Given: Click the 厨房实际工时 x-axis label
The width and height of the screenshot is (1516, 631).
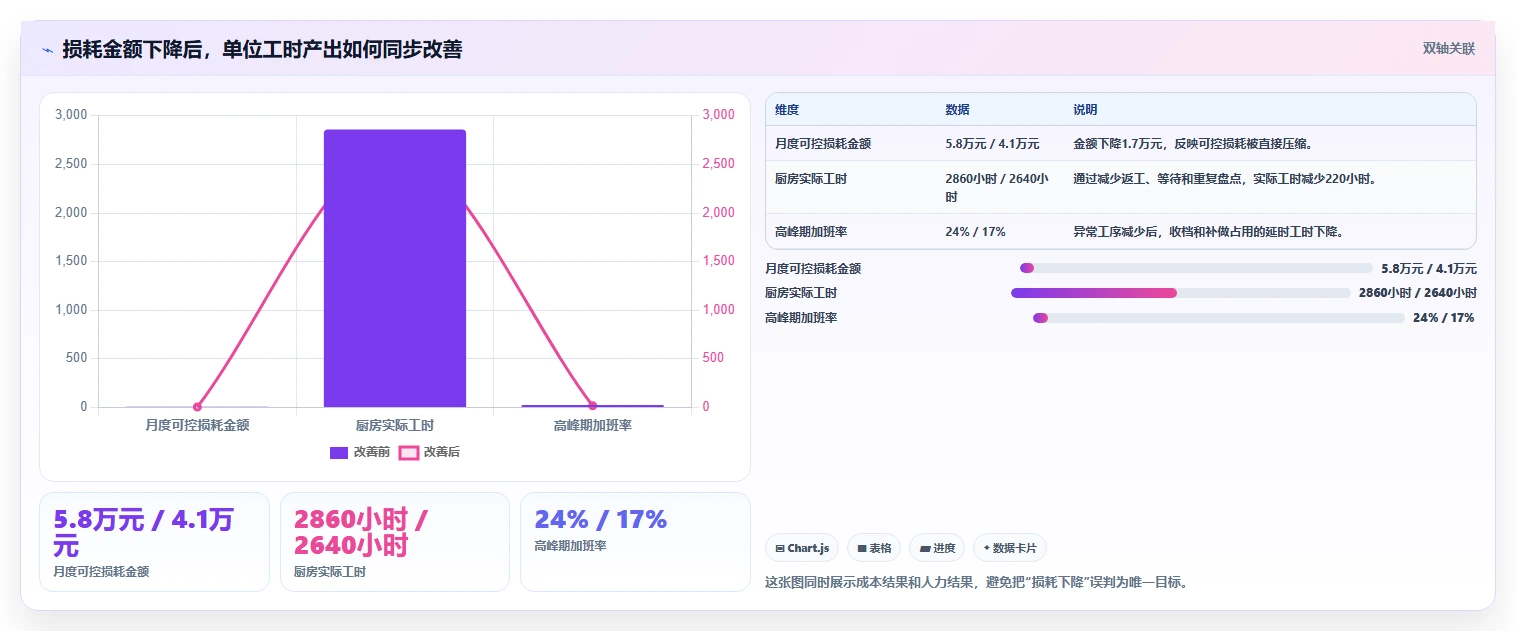Looking at the screenshot, I should click(x=395, y=425).
